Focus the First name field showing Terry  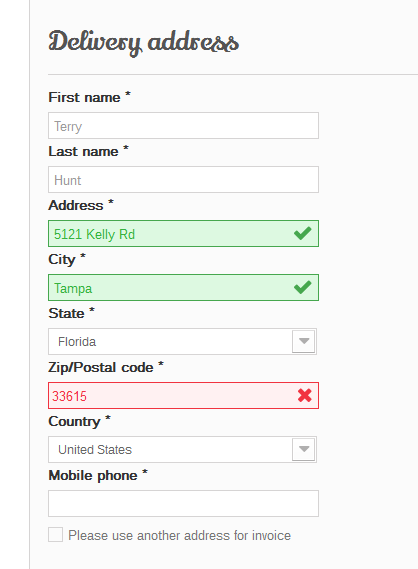pyautogui.click(x=184, y=126)
